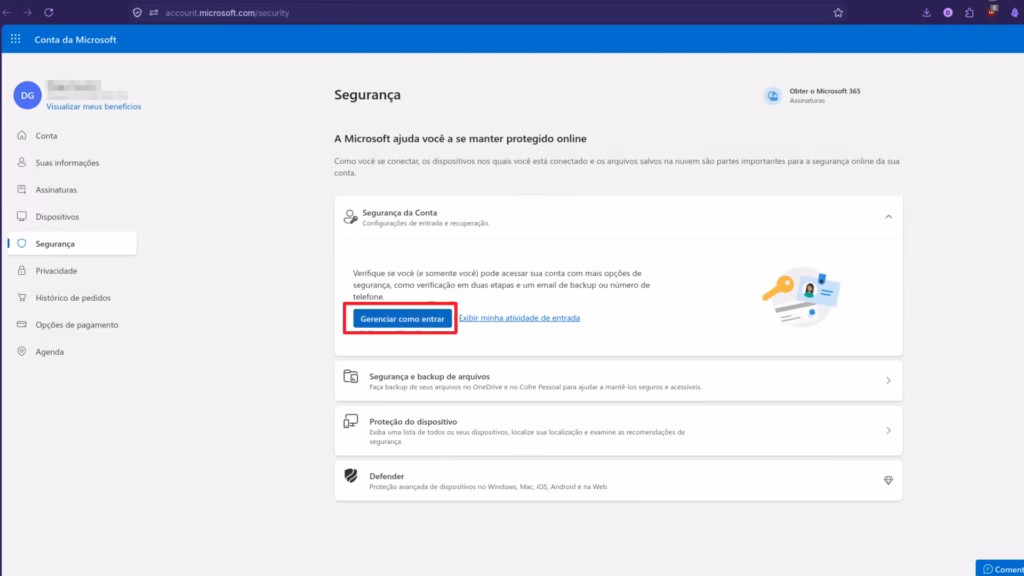The height and width of the screenshot is (576, 1024).
Task: Click the Configurações de entrada e recuperação subtitle
Action: click(x=426, y=223)
